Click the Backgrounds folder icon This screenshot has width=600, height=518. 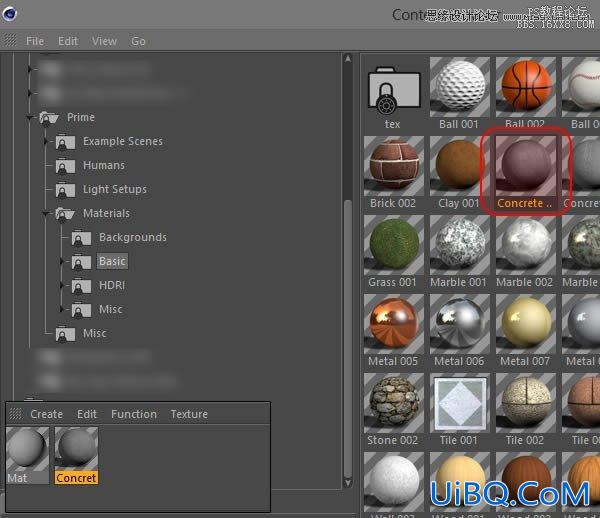pos(81,238)
